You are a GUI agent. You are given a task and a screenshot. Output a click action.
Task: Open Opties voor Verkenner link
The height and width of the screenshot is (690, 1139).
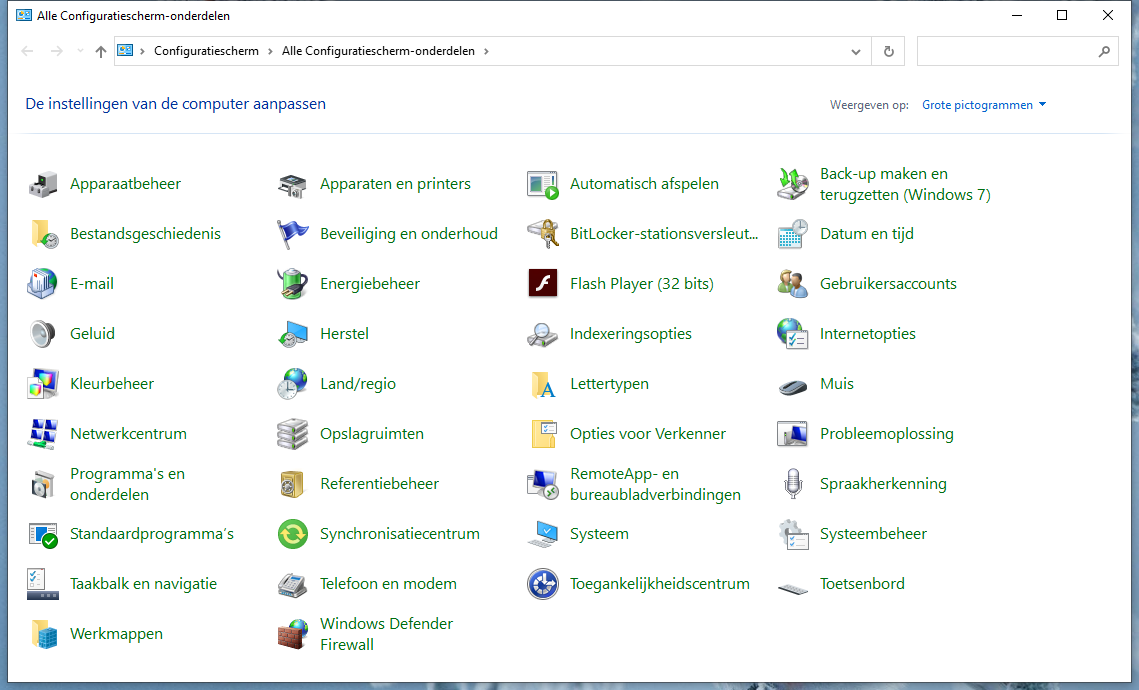pyautogui.click(x=648, y=434)
